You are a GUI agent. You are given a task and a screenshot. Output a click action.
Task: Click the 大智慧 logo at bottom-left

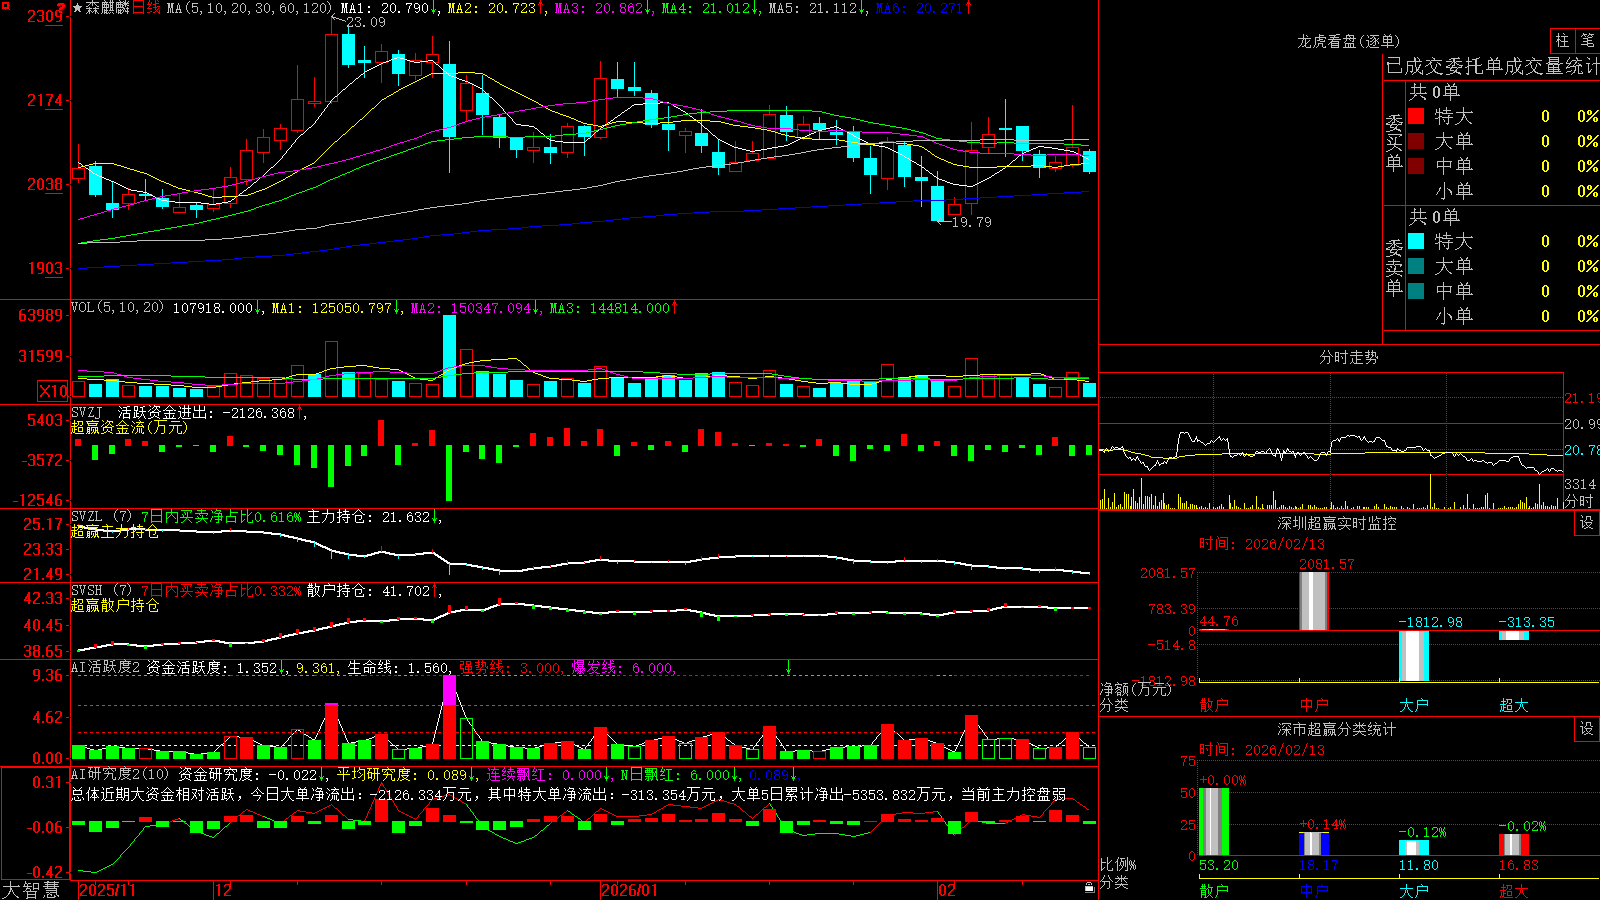point(31,890)
